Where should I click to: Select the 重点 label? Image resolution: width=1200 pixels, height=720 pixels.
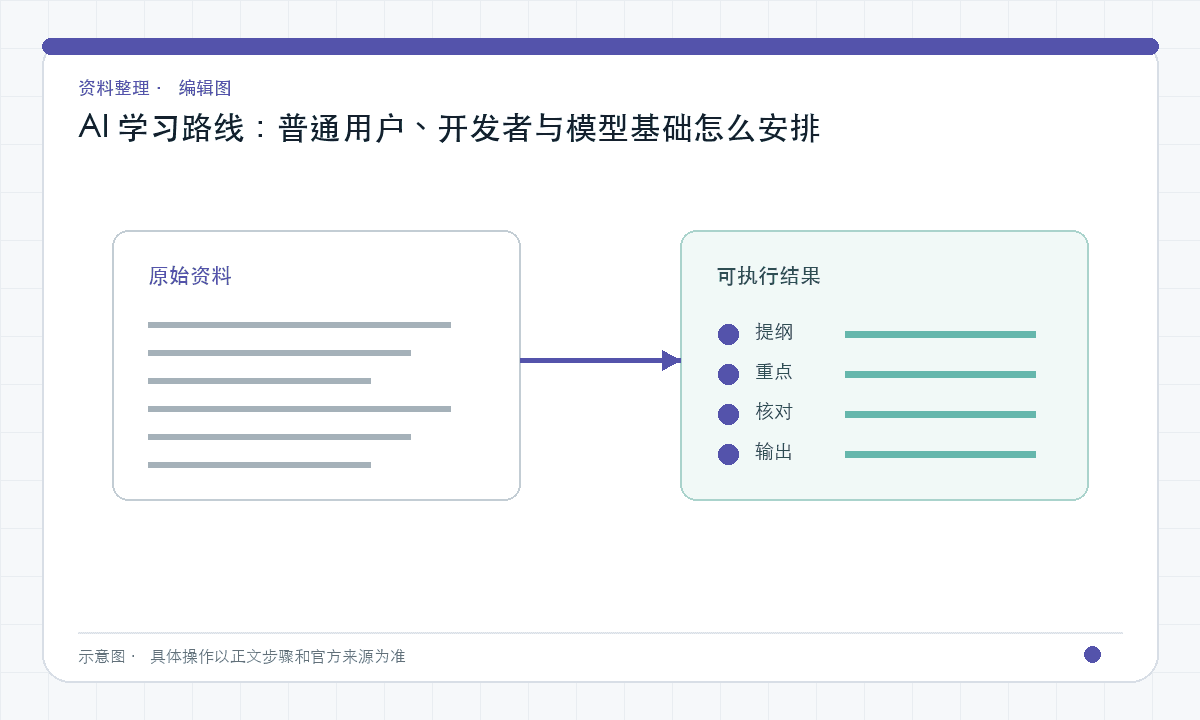click(774, 372)
